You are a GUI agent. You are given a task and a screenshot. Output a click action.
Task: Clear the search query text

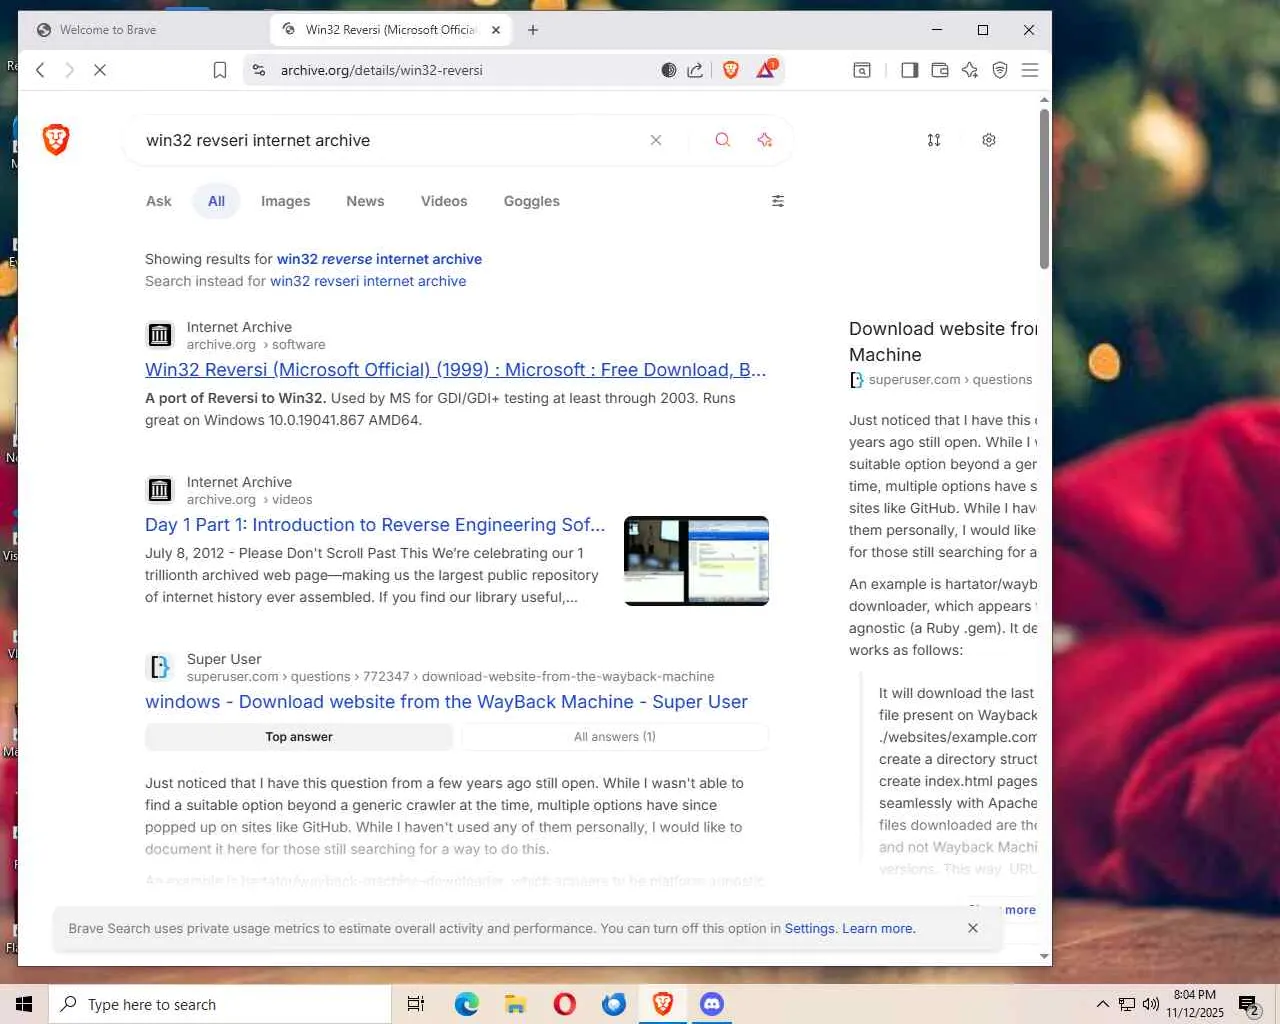tap(656, 140)
